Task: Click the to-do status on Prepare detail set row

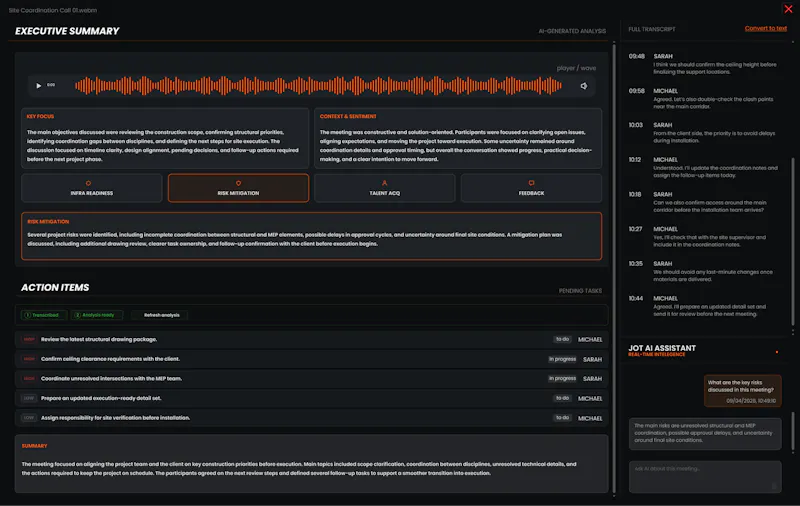Action: click(562, 398)
